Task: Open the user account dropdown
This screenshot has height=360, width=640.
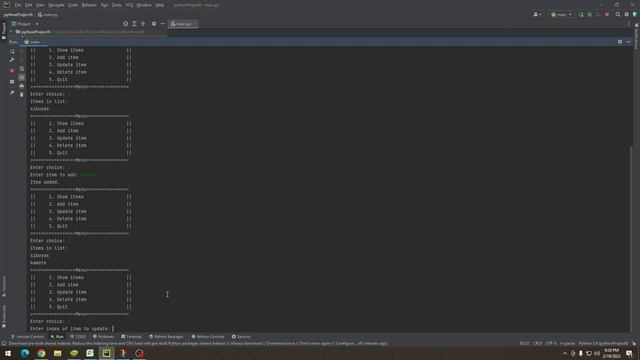Action: (537, 14)
